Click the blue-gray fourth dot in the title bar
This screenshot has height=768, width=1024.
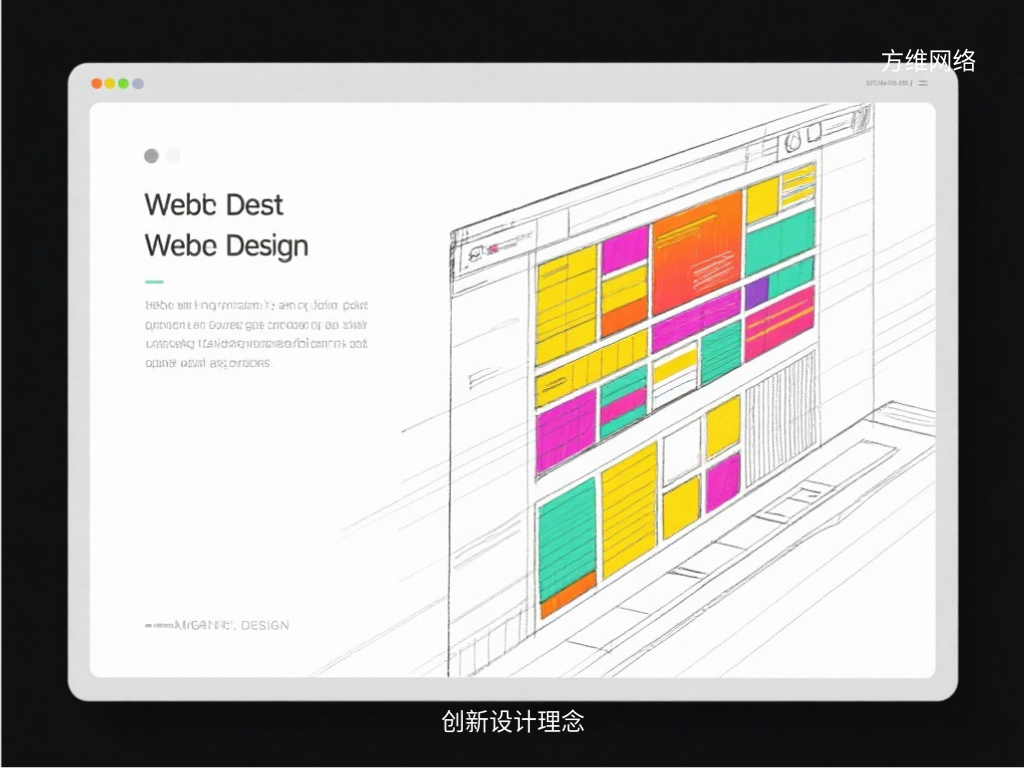[x=137, y=84]
